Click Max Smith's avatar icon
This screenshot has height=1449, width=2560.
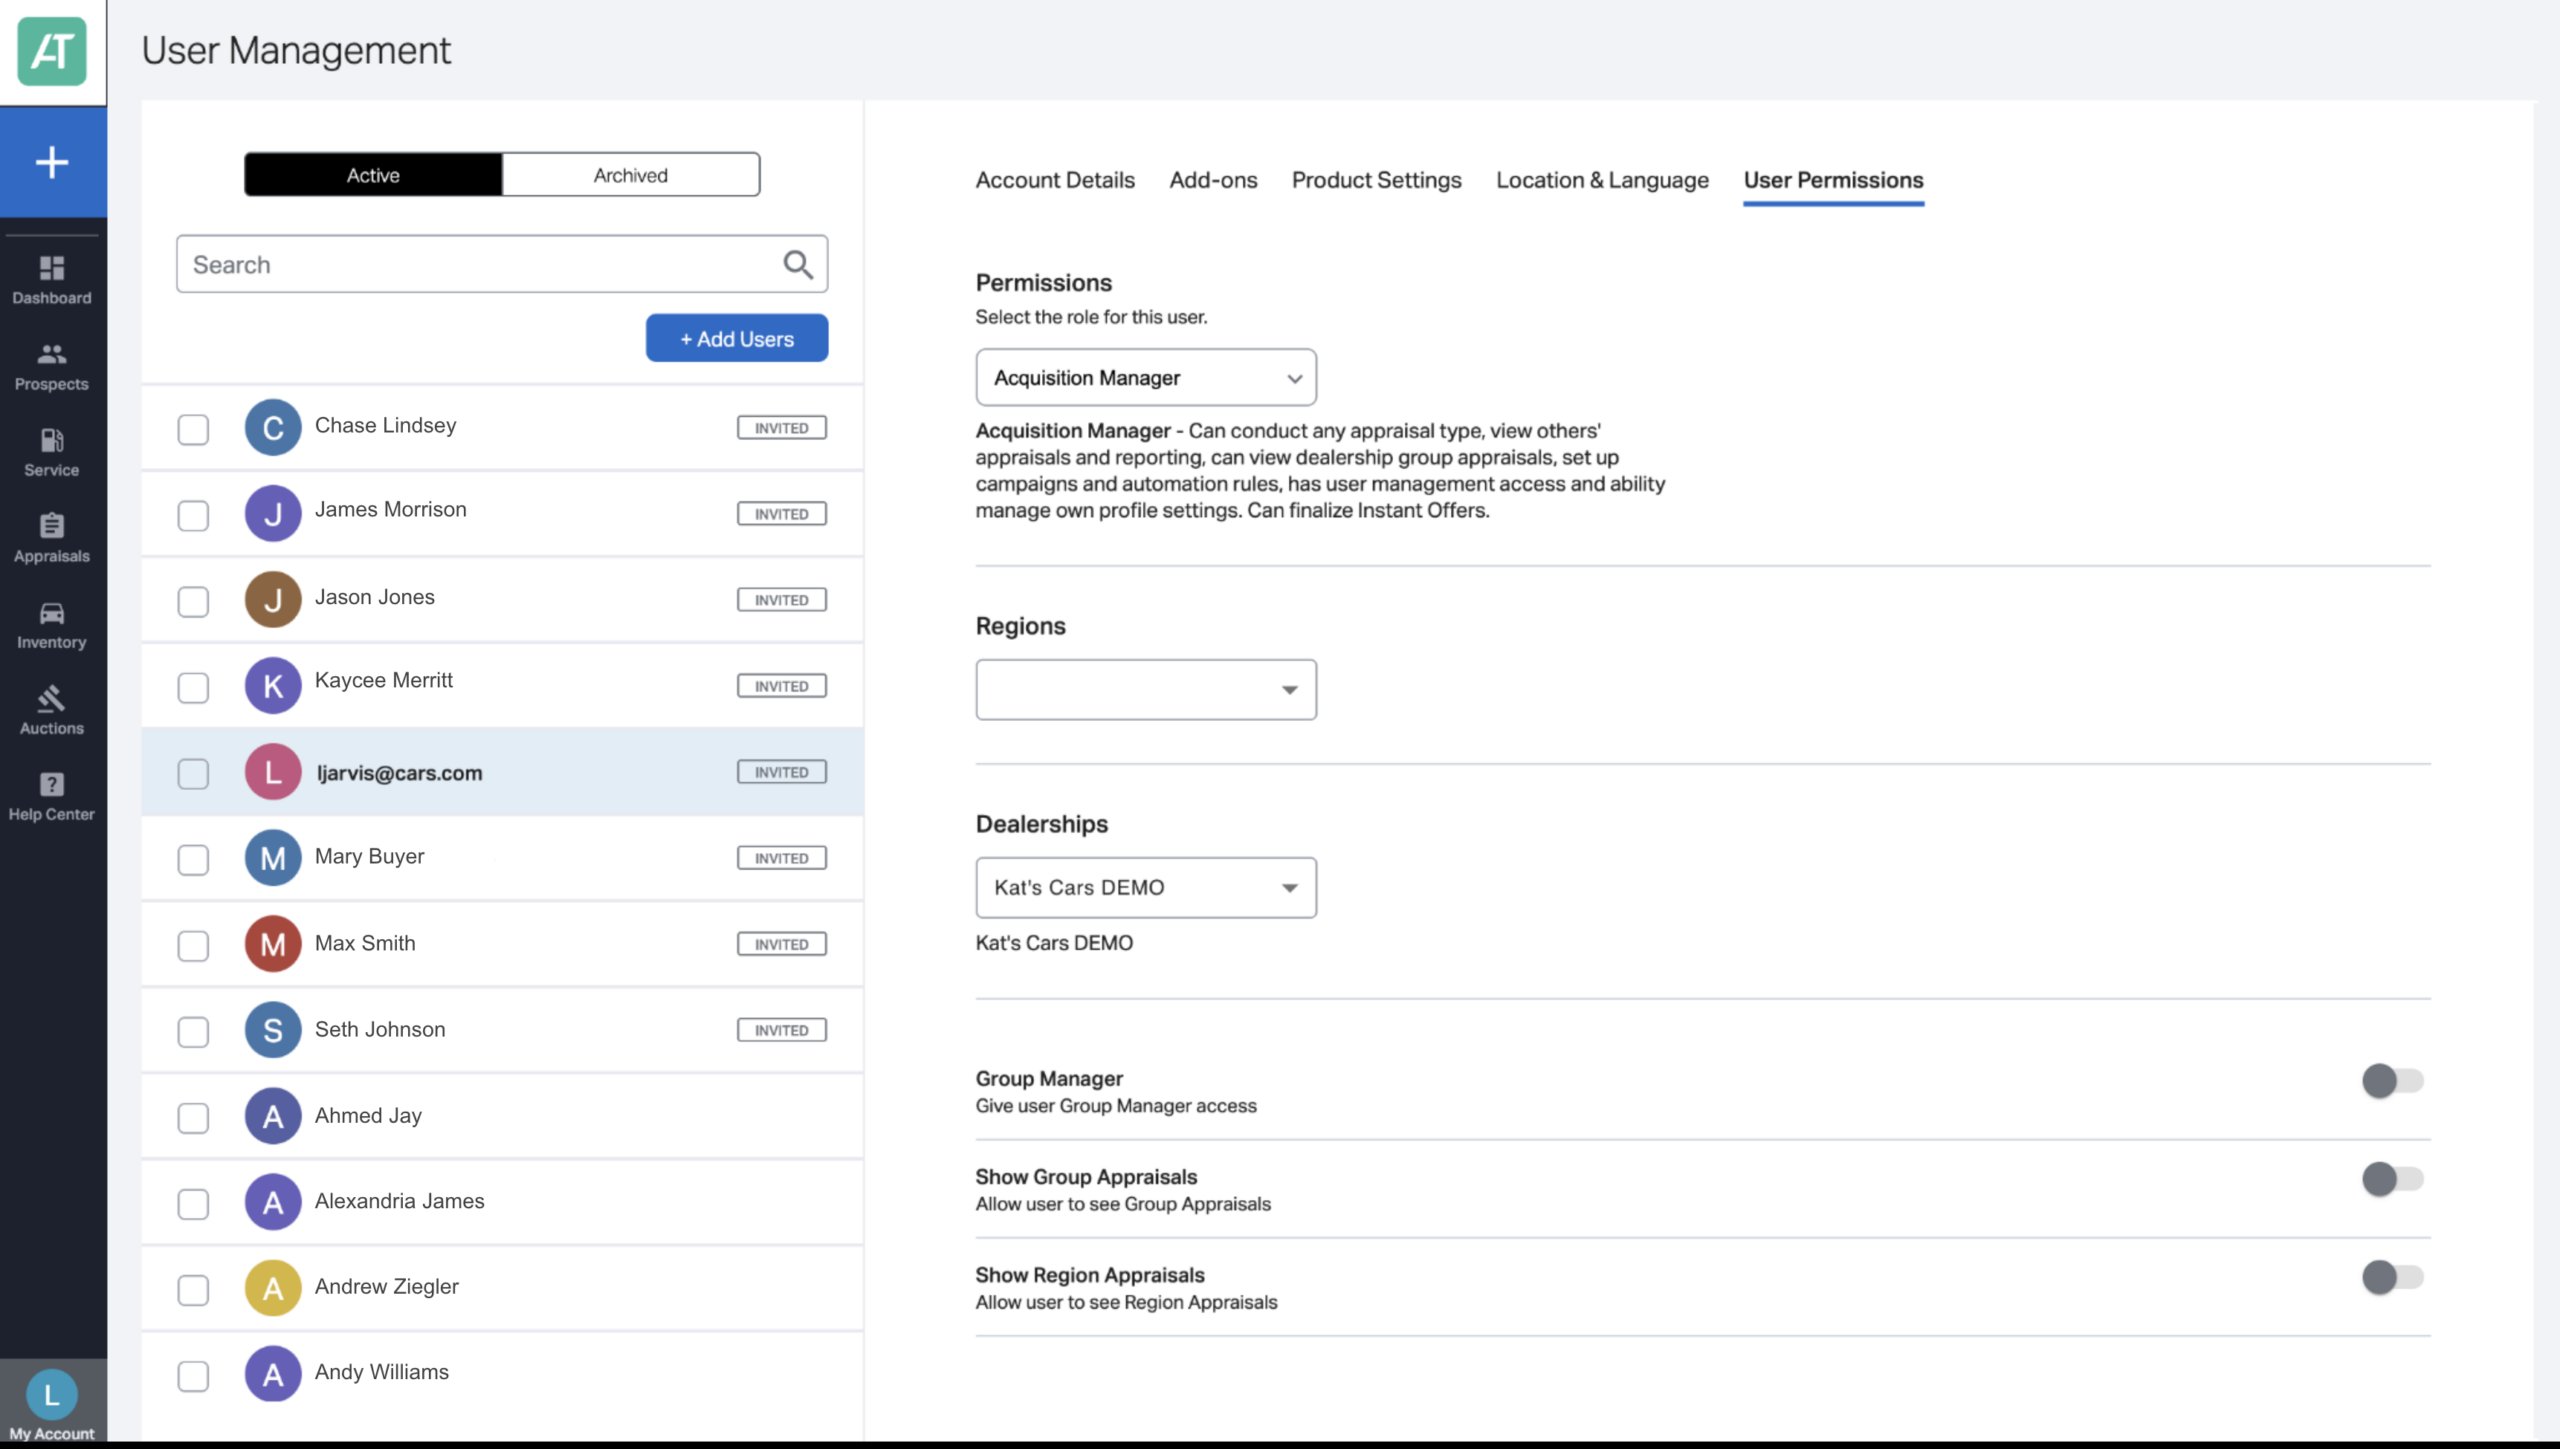273,944
